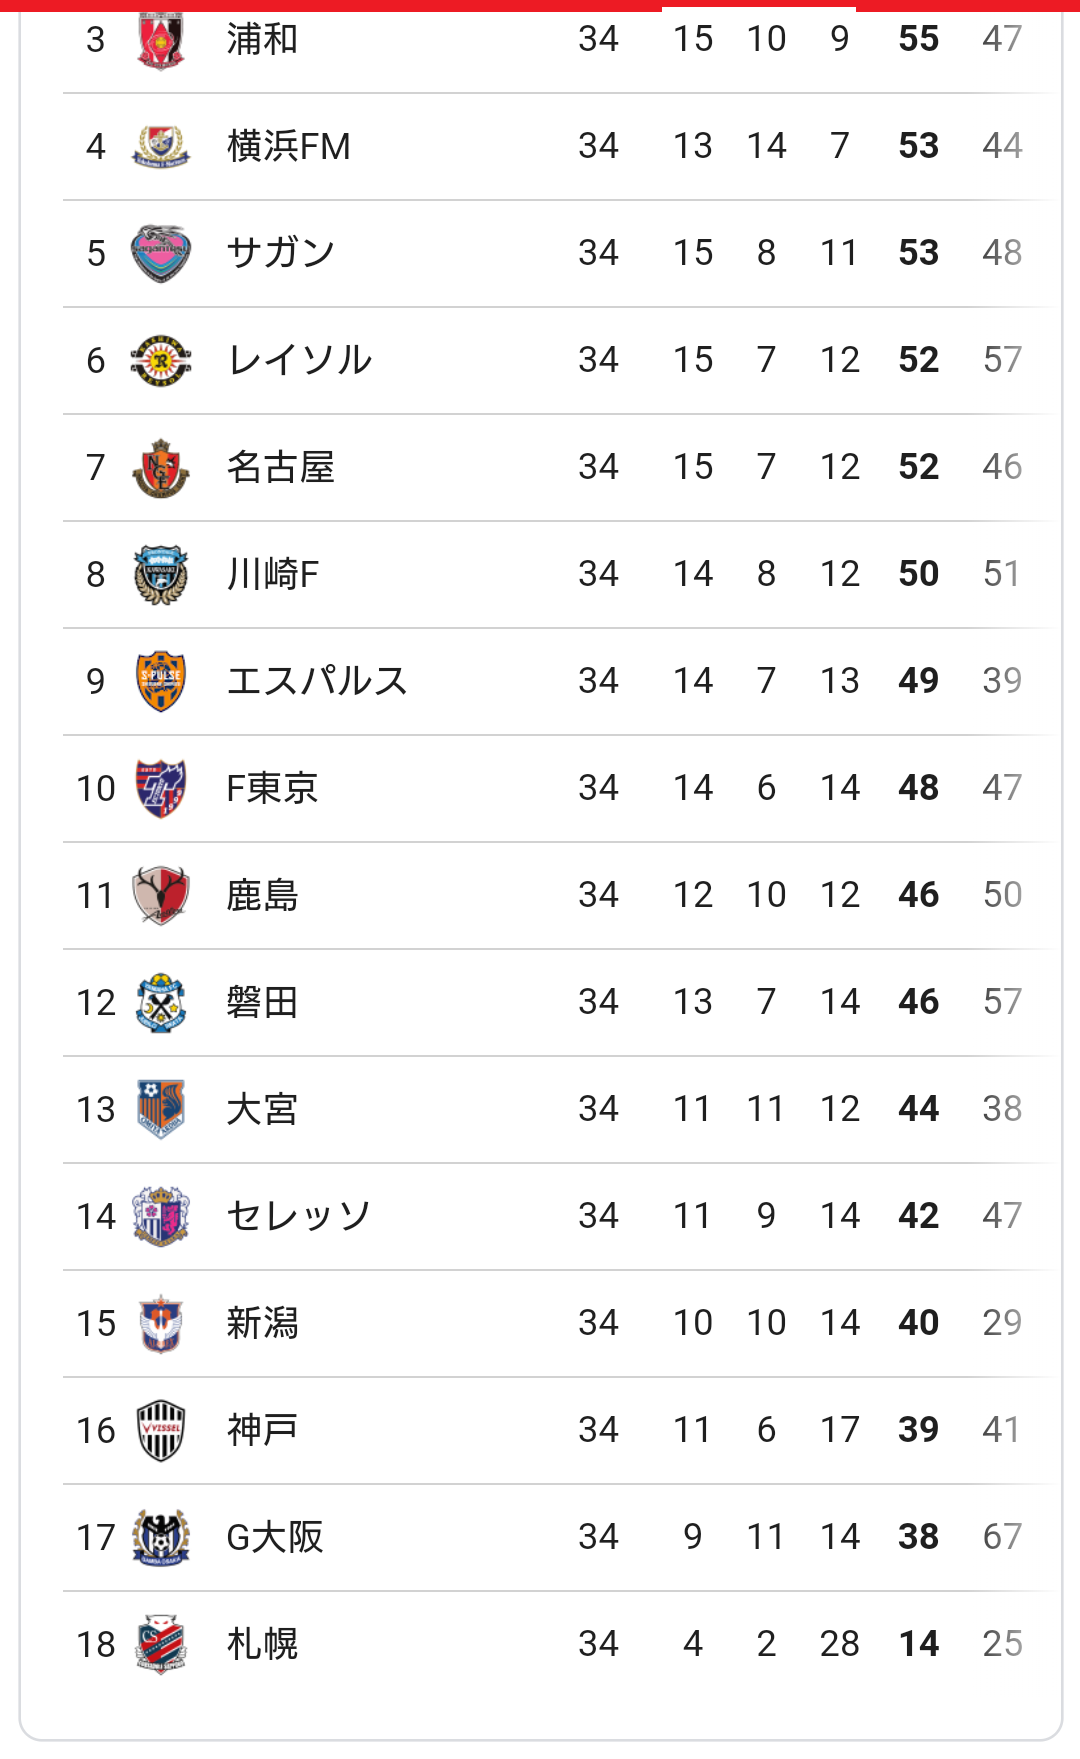
Task: Tap the Omiya (大宮) orange squirrel crest
Action: pyautogui.click(x=161, y=1109)
